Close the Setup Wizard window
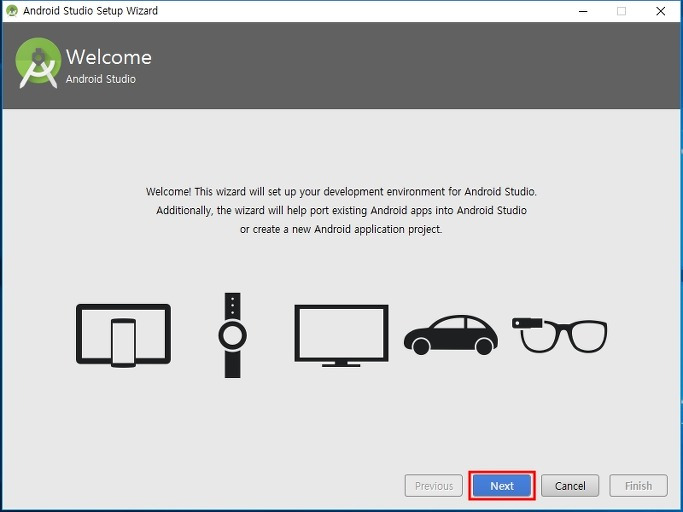 point(660,11)
